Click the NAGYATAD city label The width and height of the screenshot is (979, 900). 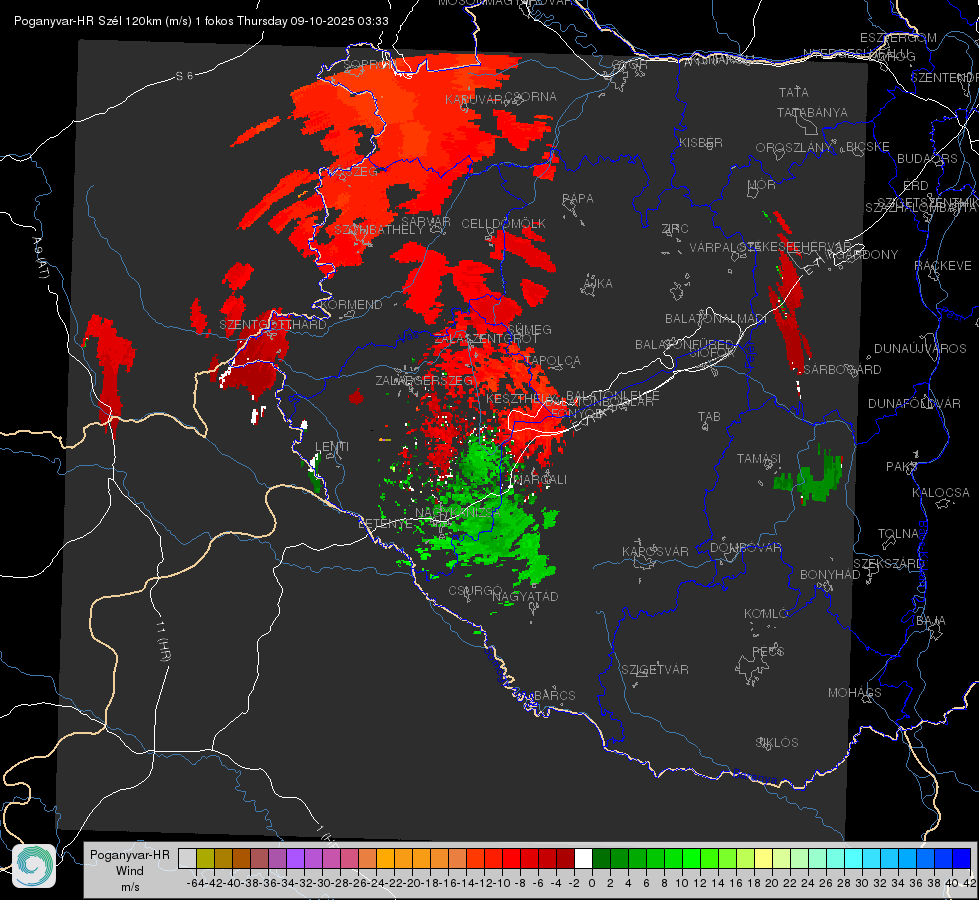coord(525,596)
